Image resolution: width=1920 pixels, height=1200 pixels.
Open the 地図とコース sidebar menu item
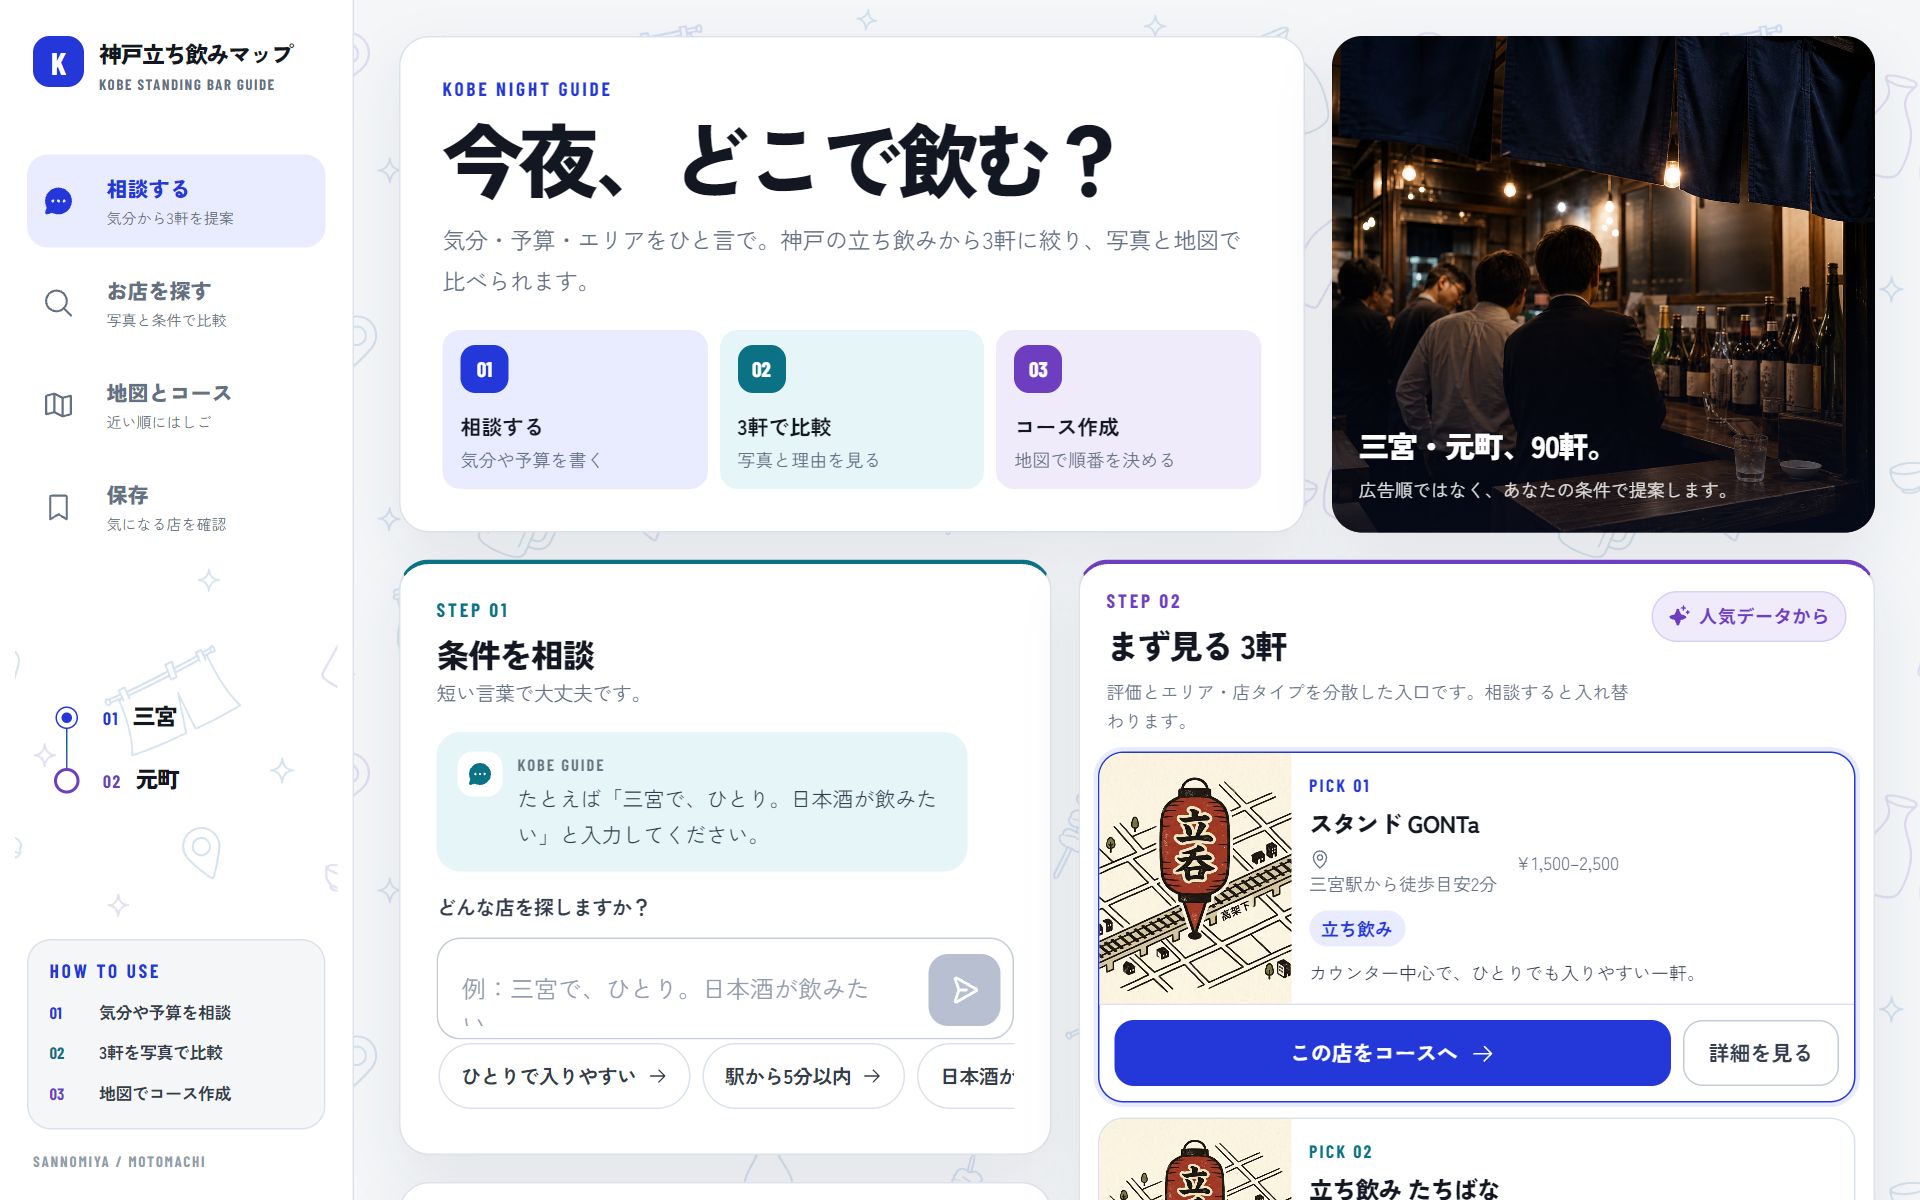[176, 405]
